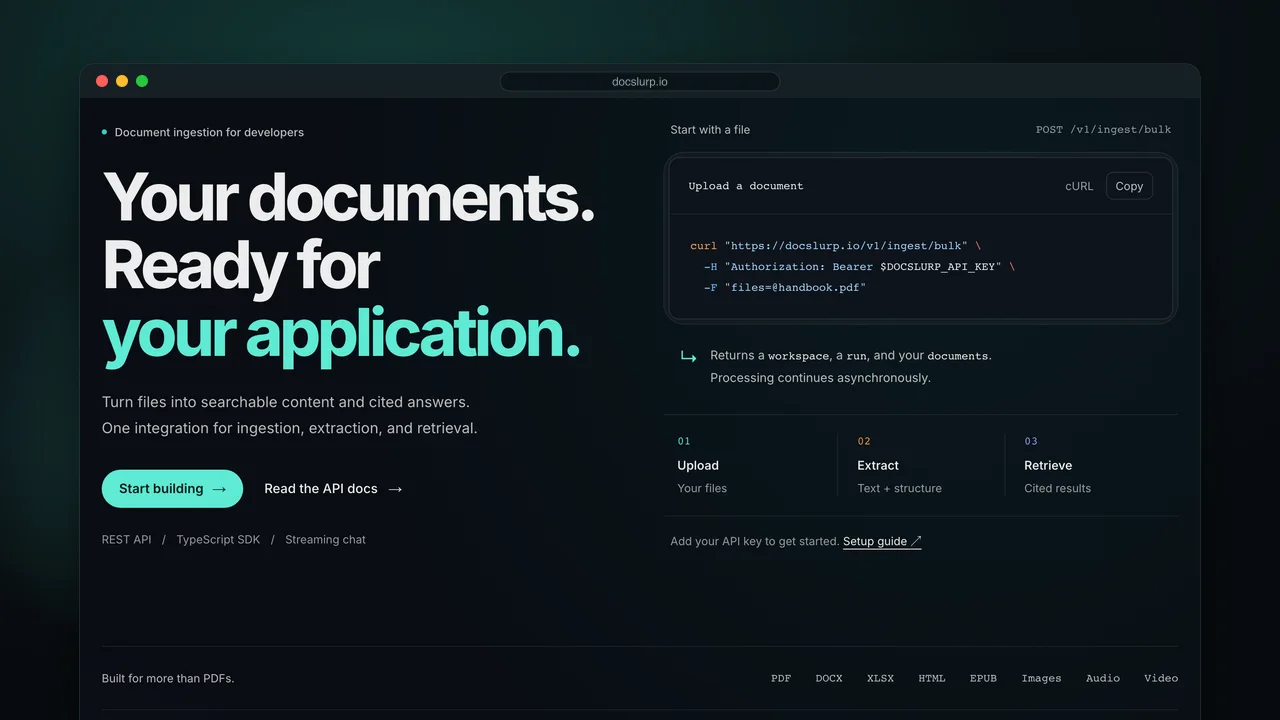Click the Upload a document heading
The image size is (1280, 720).
[x=746, y=186]
